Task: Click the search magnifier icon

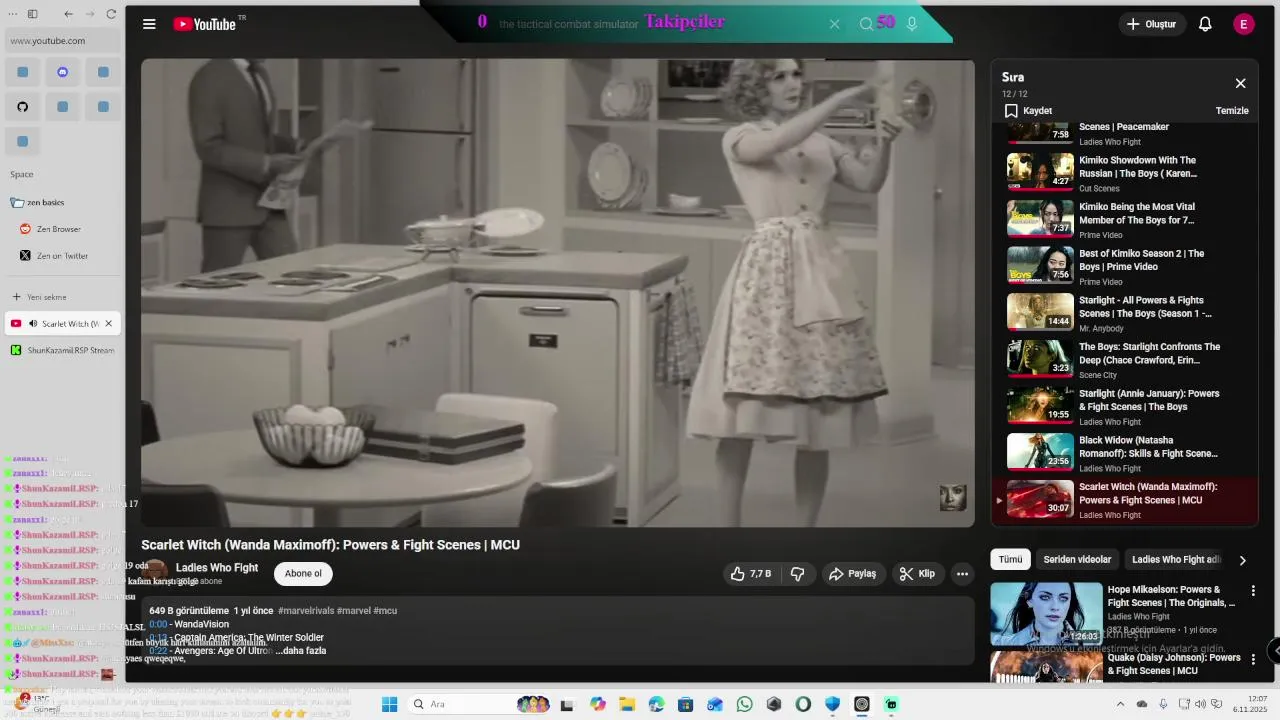Action: click(x=866, y=24)
